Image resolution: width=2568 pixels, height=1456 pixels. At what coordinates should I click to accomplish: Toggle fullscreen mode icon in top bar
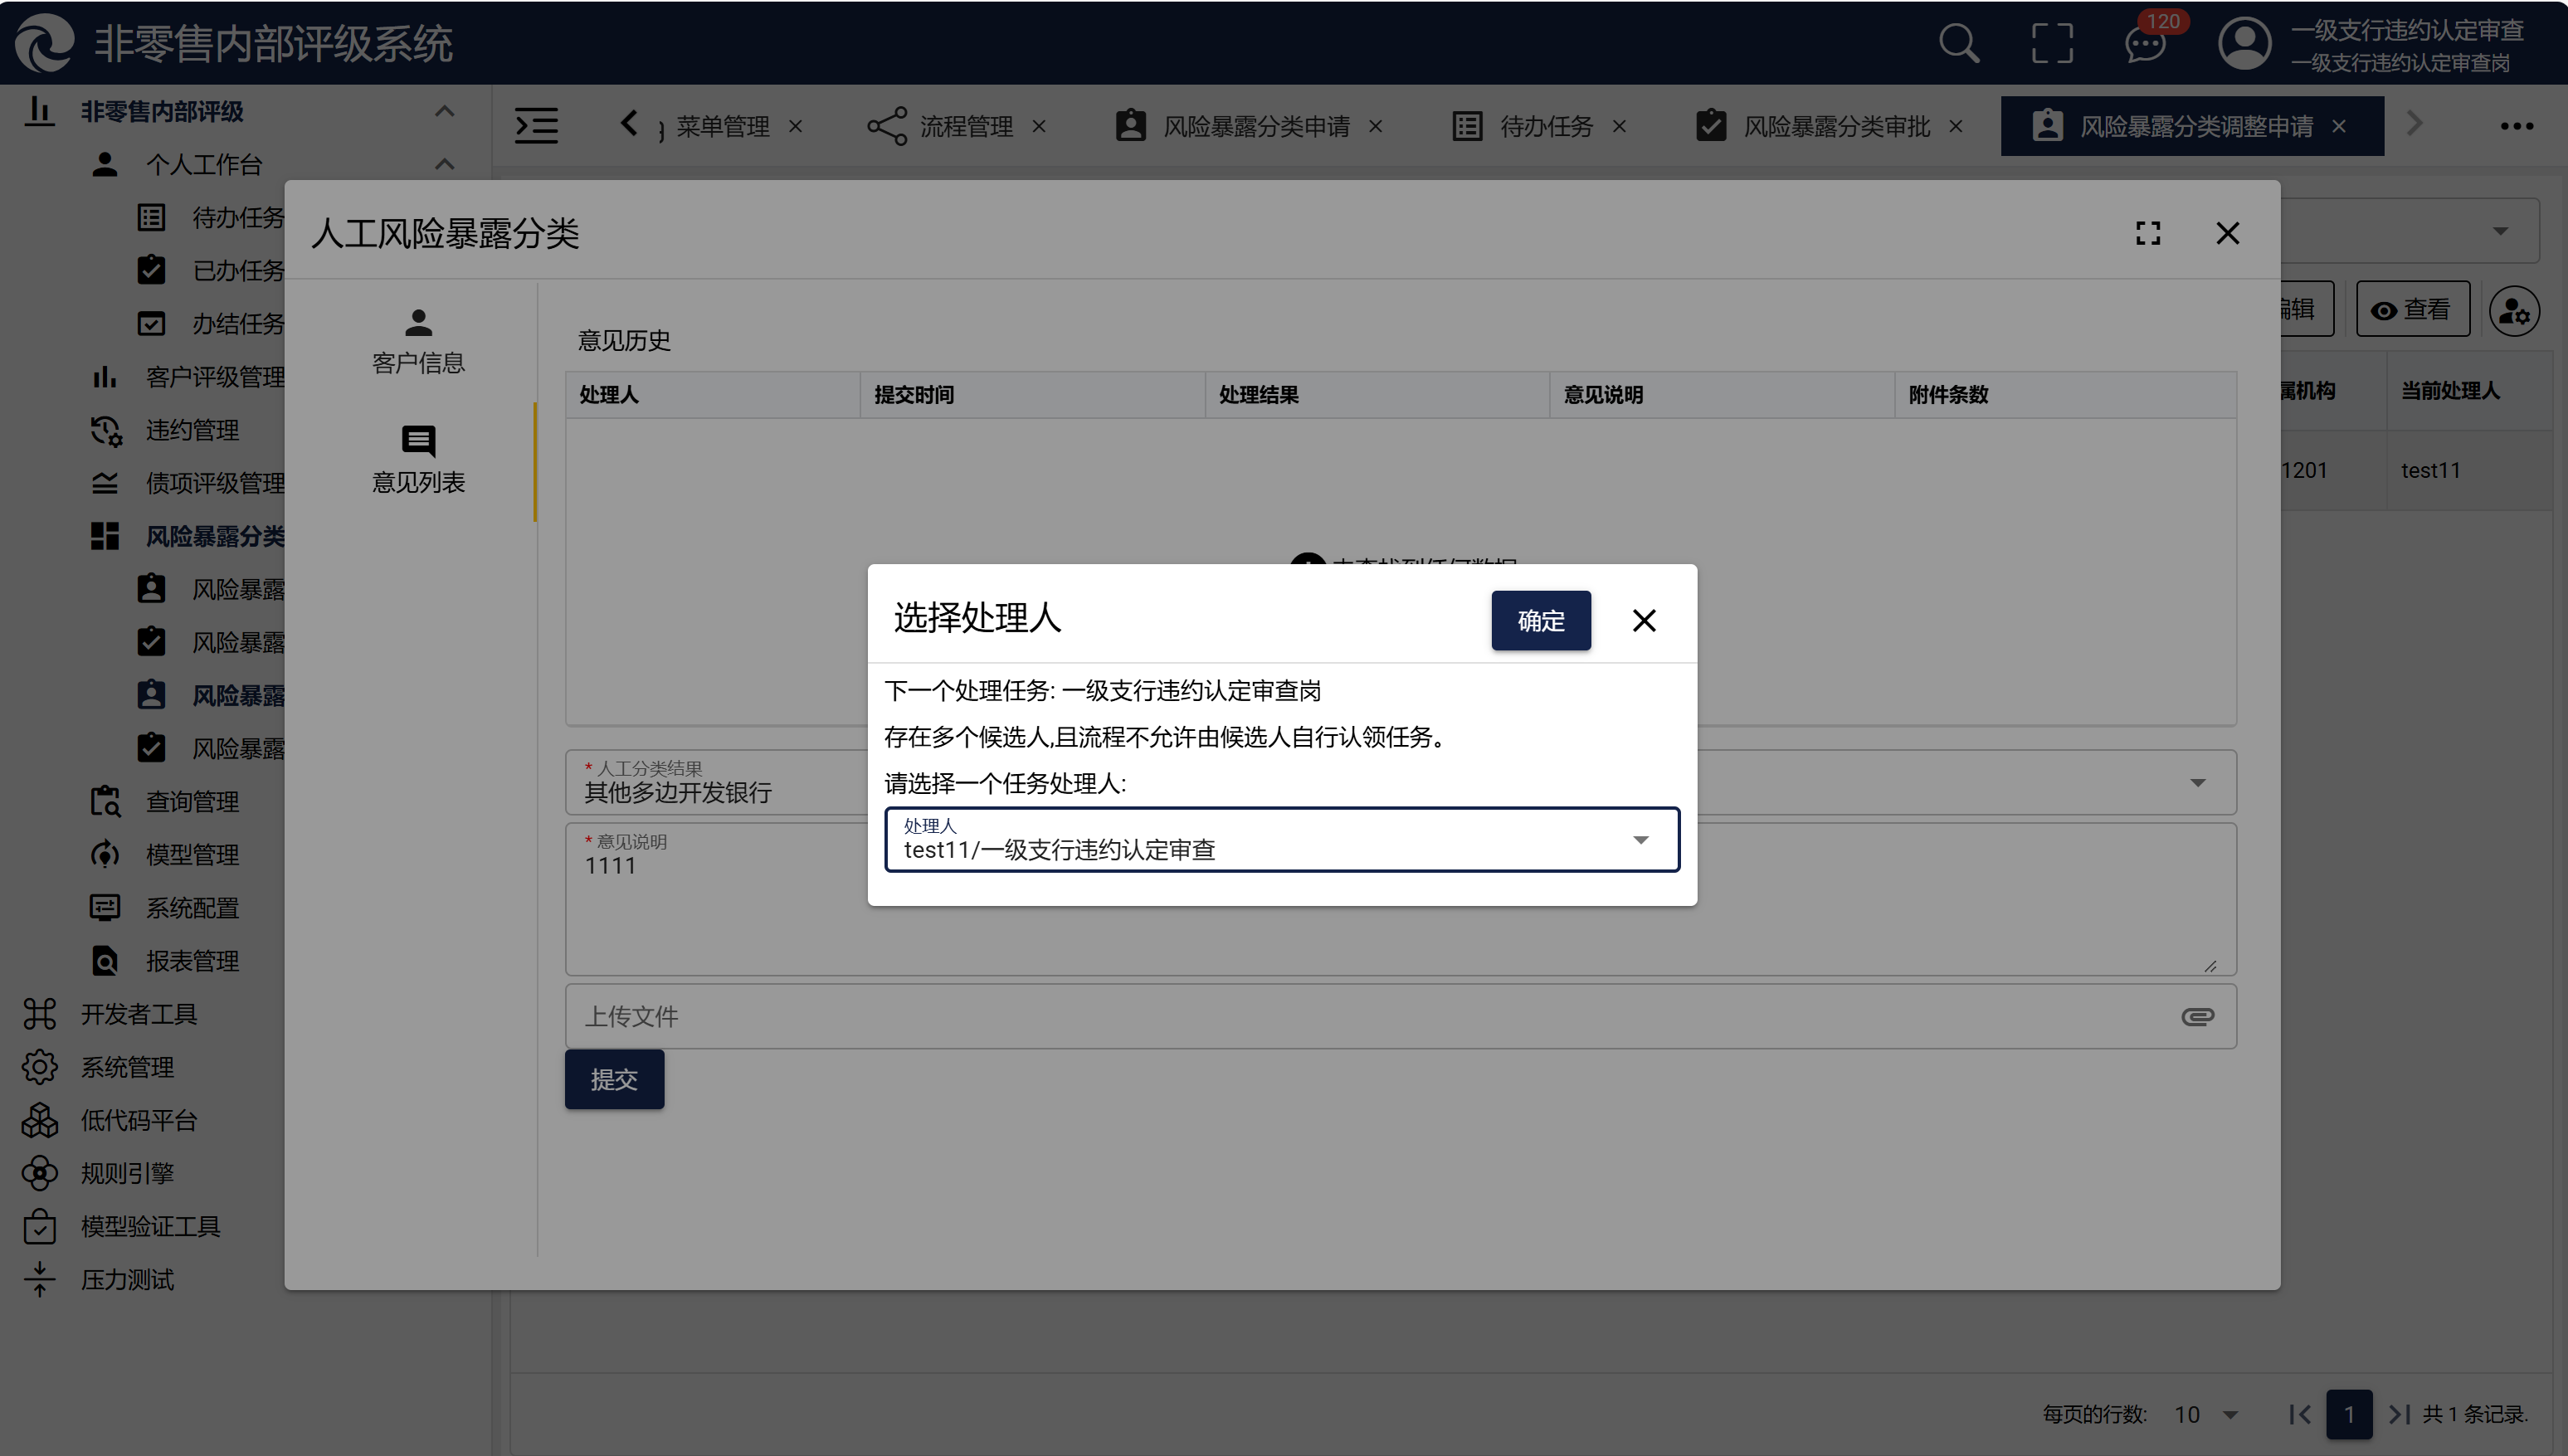[x=2051, y=44]
